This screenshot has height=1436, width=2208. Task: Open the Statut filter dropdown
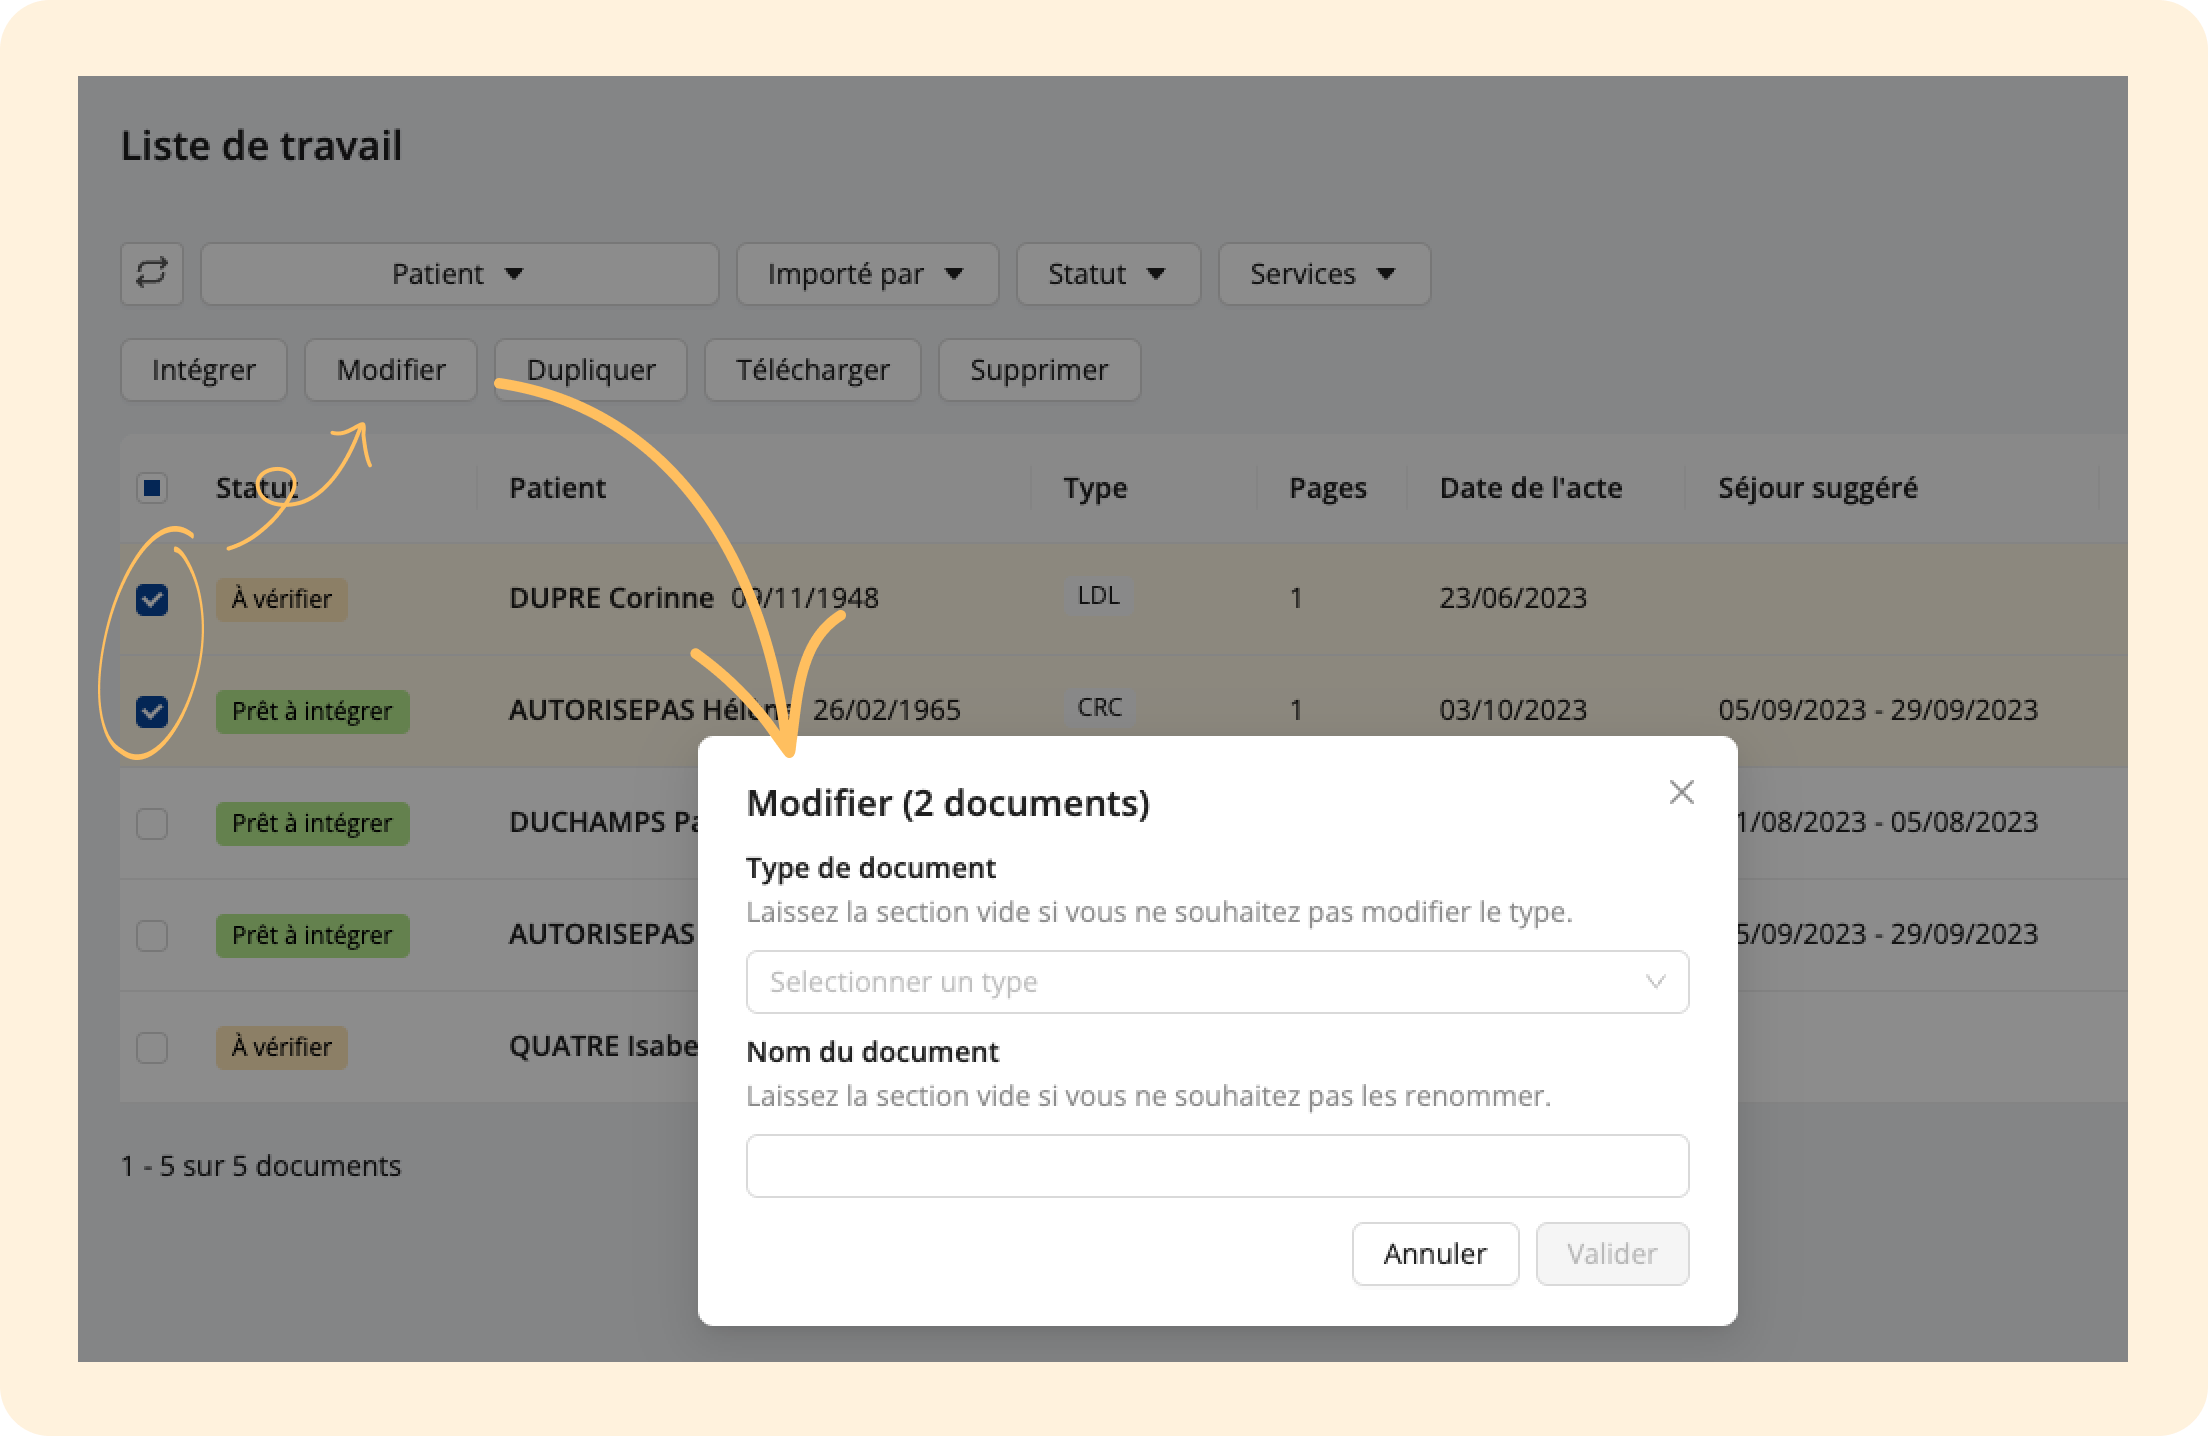[1108, 273]
